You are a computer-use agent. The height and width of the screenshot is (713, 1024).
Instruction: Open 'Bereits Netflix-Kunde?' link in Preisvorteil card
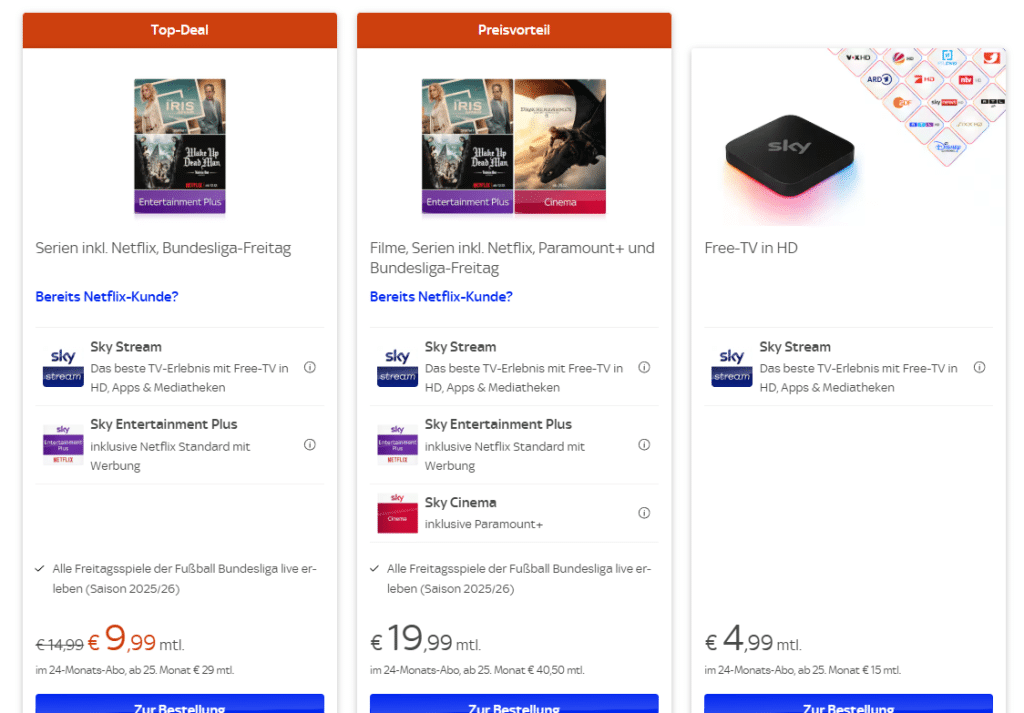[x=441, y=297]
